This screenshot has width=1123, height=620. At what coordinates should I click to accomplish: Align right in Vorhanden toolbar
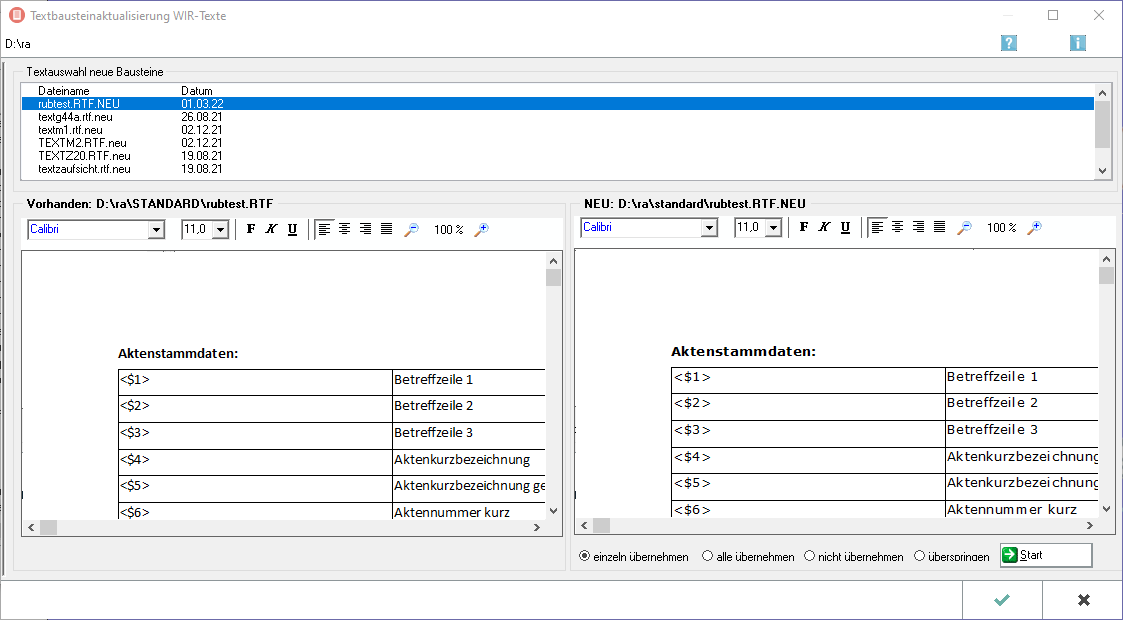[x=365, y=229]
